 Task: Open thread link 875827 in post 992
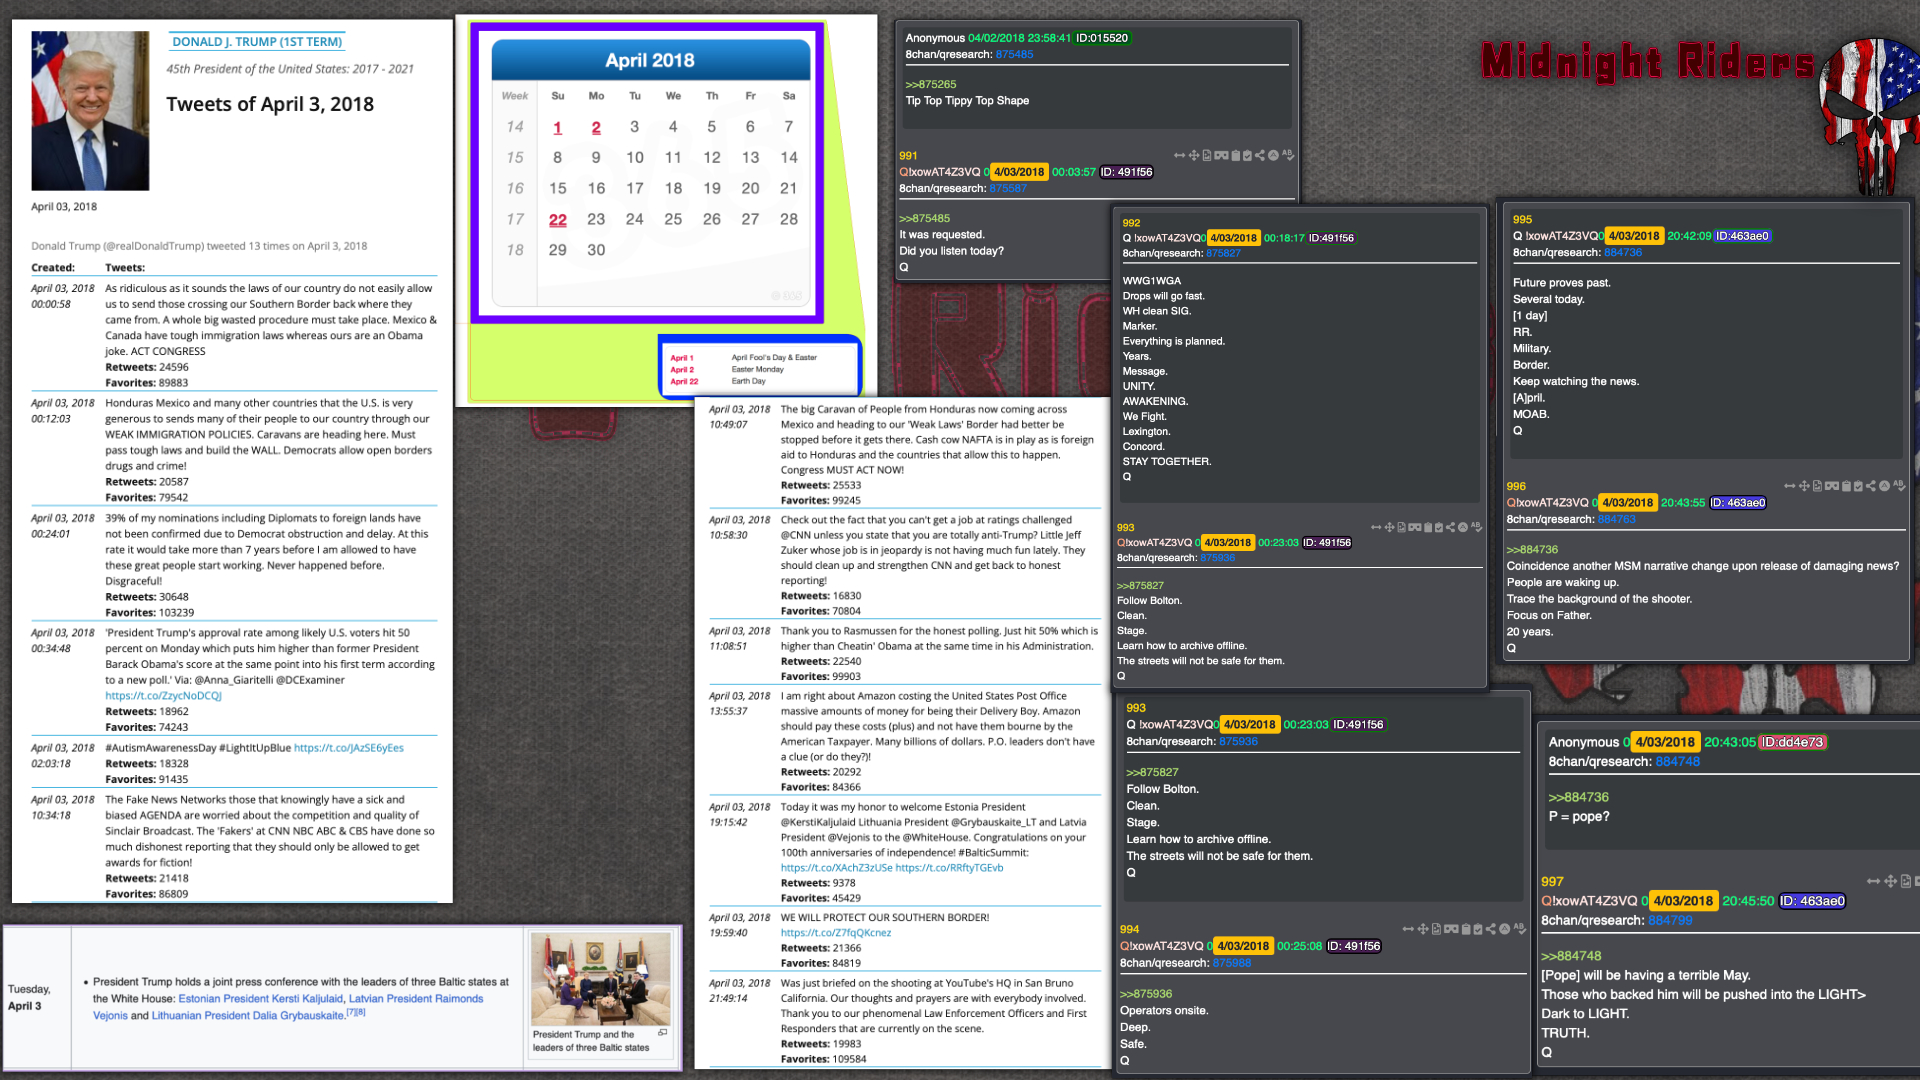(1223, 253)
